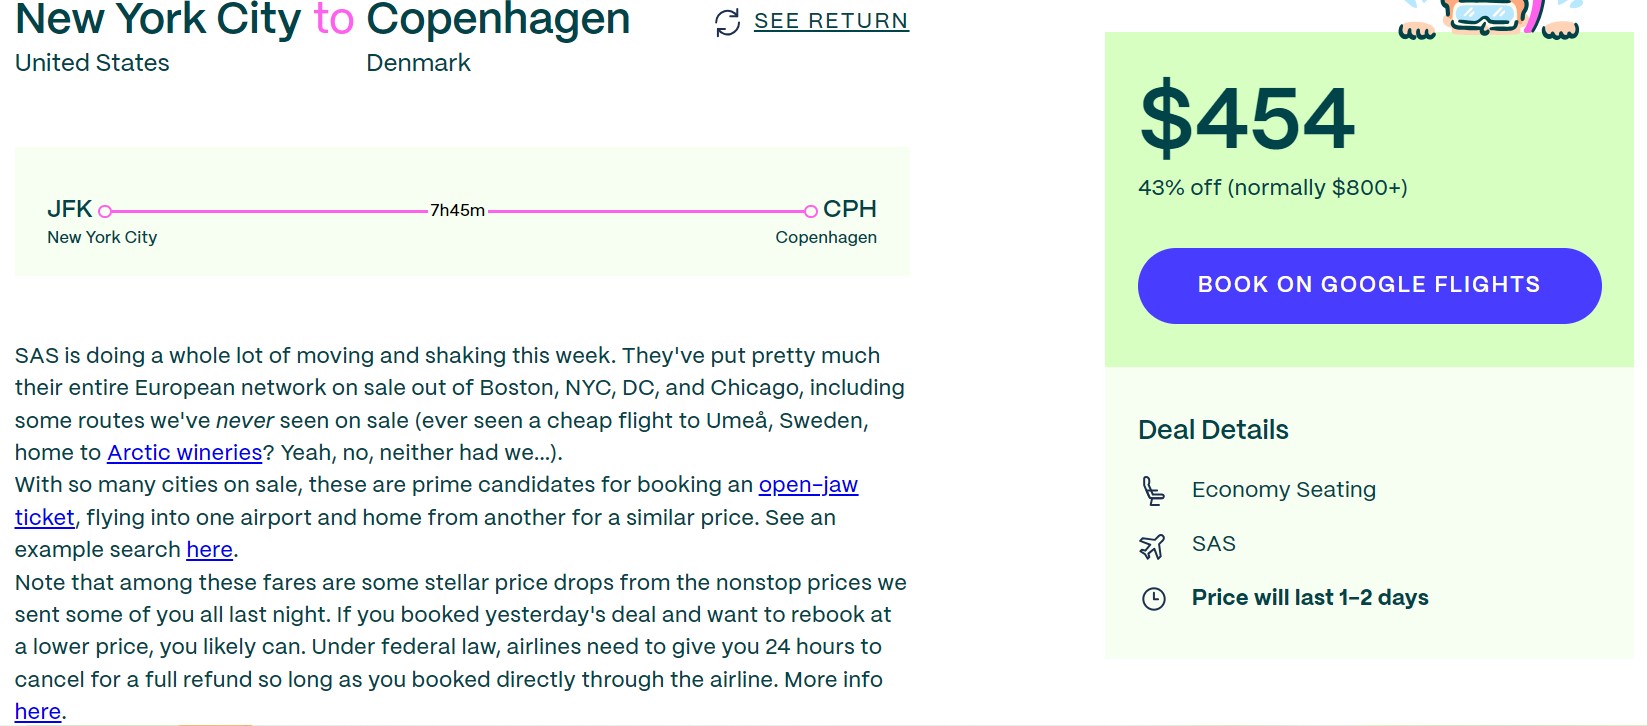Click the green route summary card
The height and width of the screenshot is (726, 1647).
tap(462, 210)
